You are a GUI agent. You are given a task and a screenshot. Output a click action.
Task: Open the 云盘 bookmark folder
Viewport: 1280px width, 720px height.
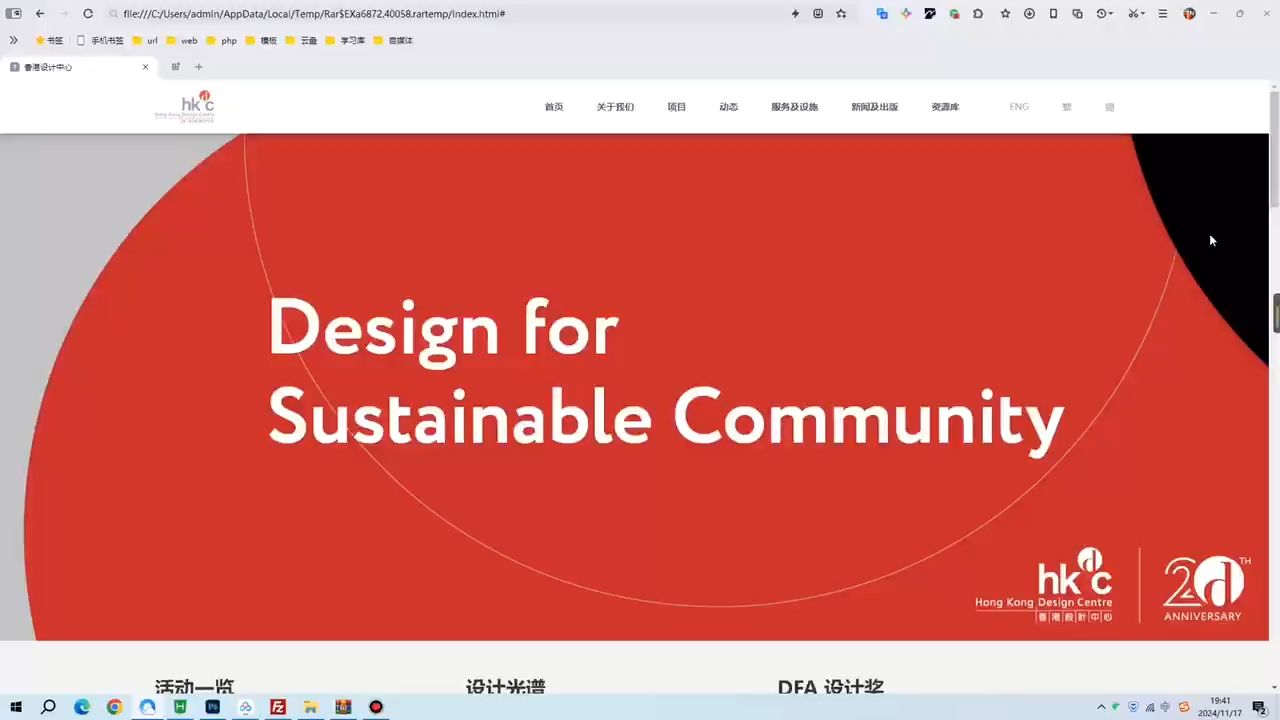click(x=301, y=41)
